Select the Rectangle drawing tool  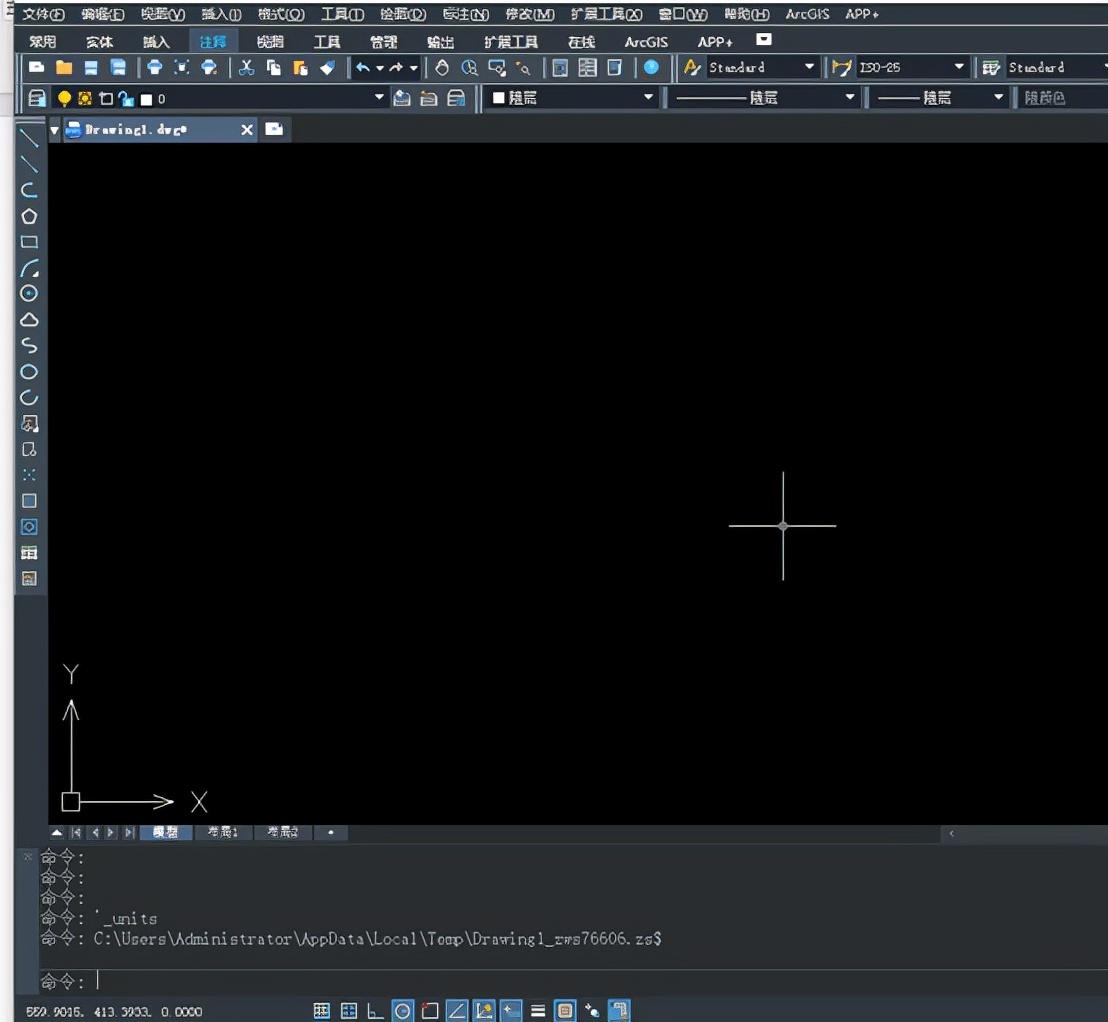pyautogui.click(x=29, y=242)
